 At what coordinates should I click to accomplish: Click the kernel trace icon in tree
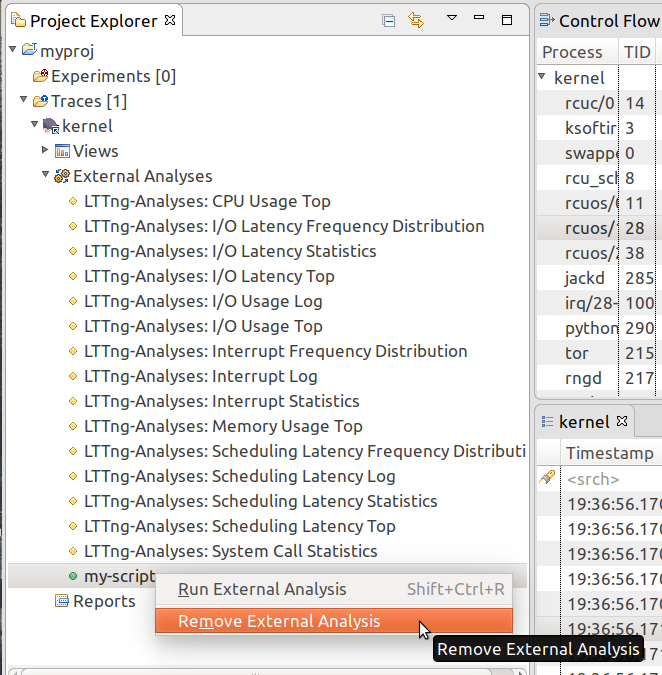(x=50, y=126)
